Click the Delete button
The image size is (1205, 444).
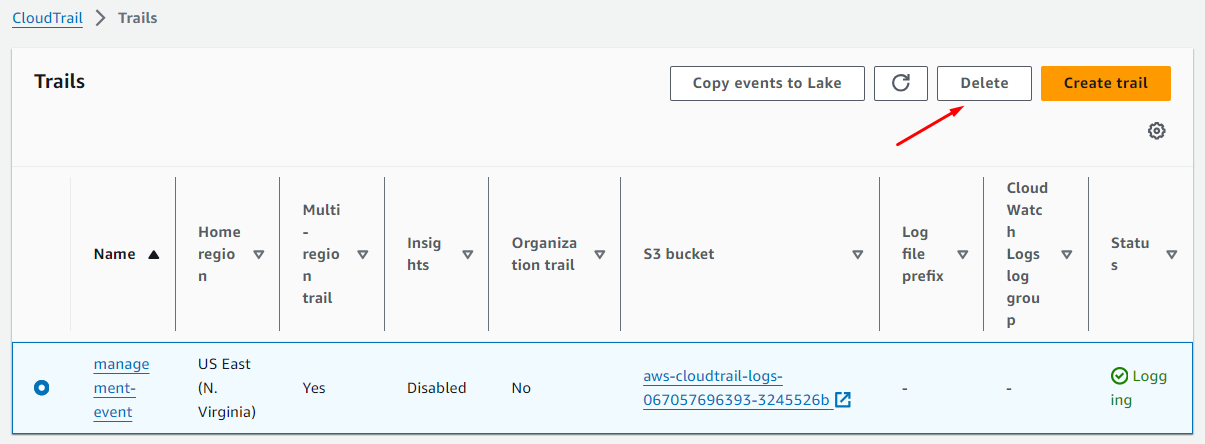(984, 83)
